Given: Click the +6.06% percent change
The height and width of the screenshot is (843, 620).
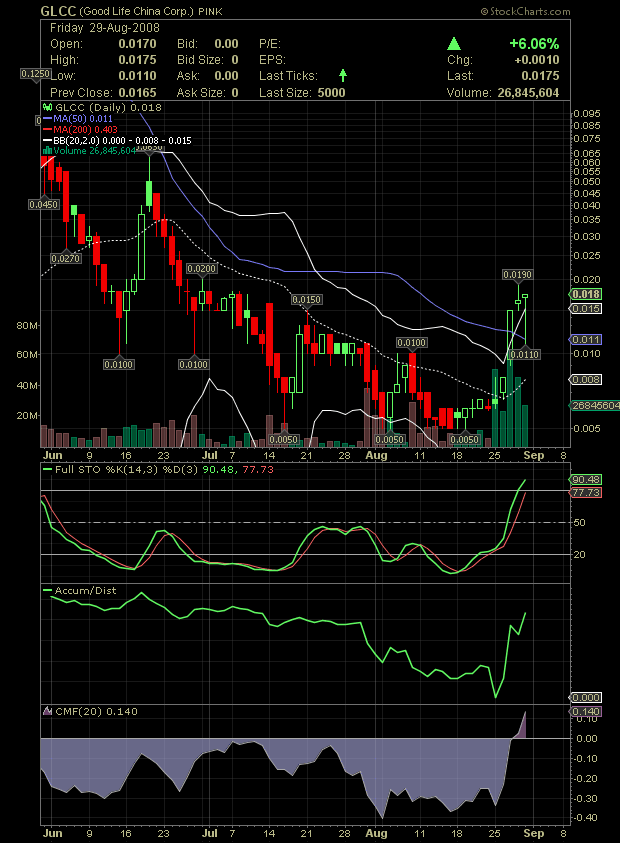Looking at the screenshot, I should click(x=535, y=44).
